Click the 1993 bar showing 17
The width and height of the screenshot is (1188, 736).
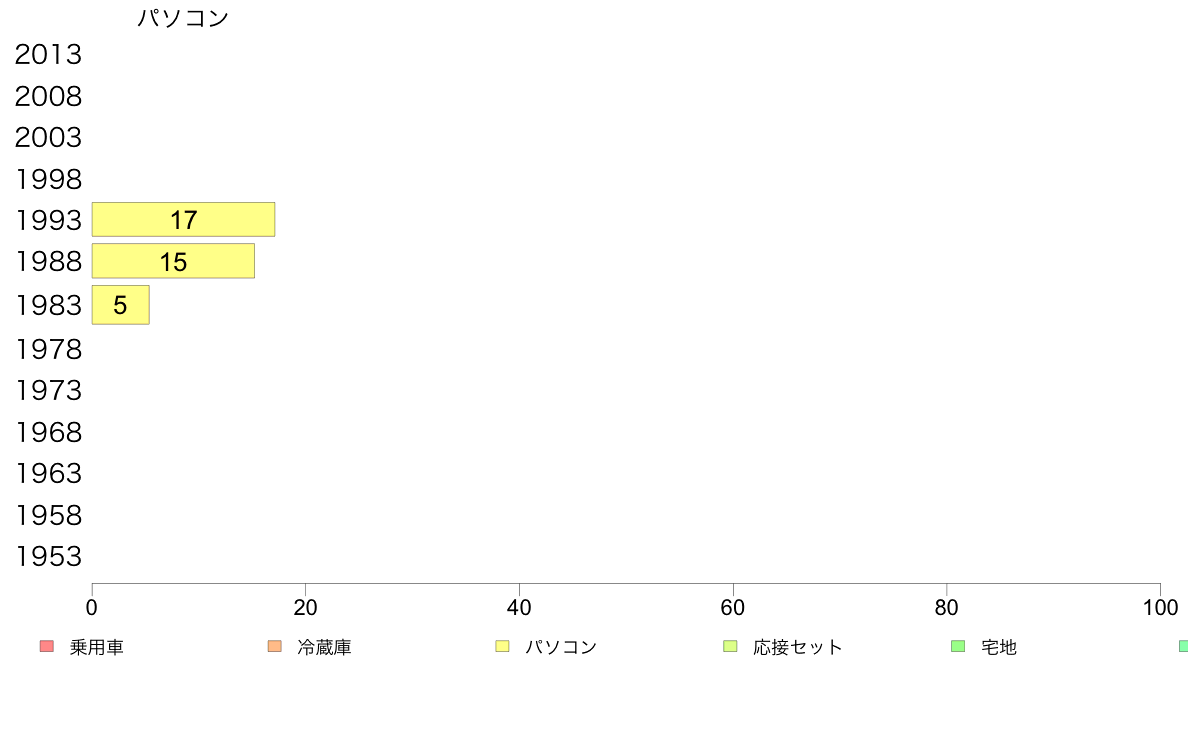point(183,220)
